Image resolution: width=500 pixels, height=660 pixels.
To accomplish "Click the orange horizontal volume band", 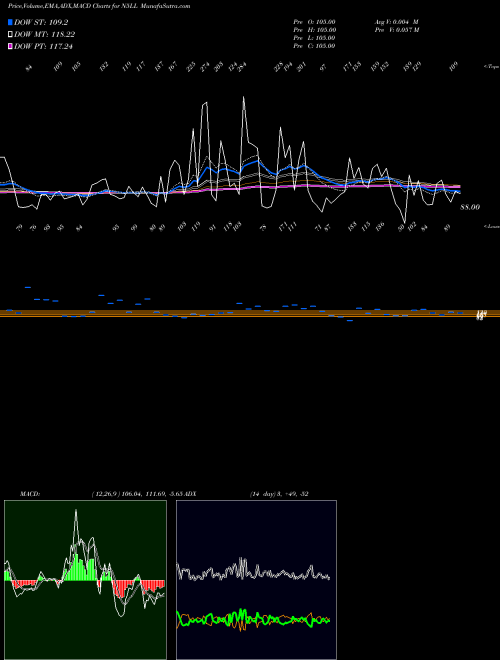I will (x=250, y=313).
